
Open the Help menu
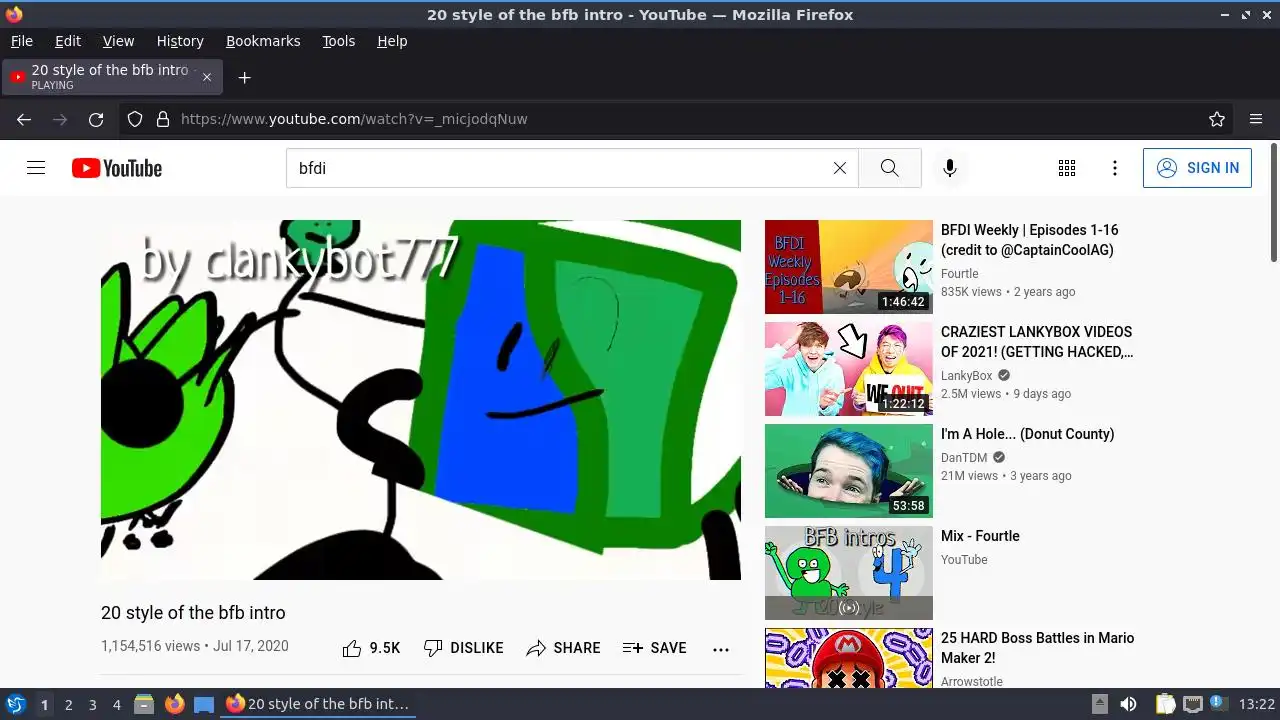[392, 41]
